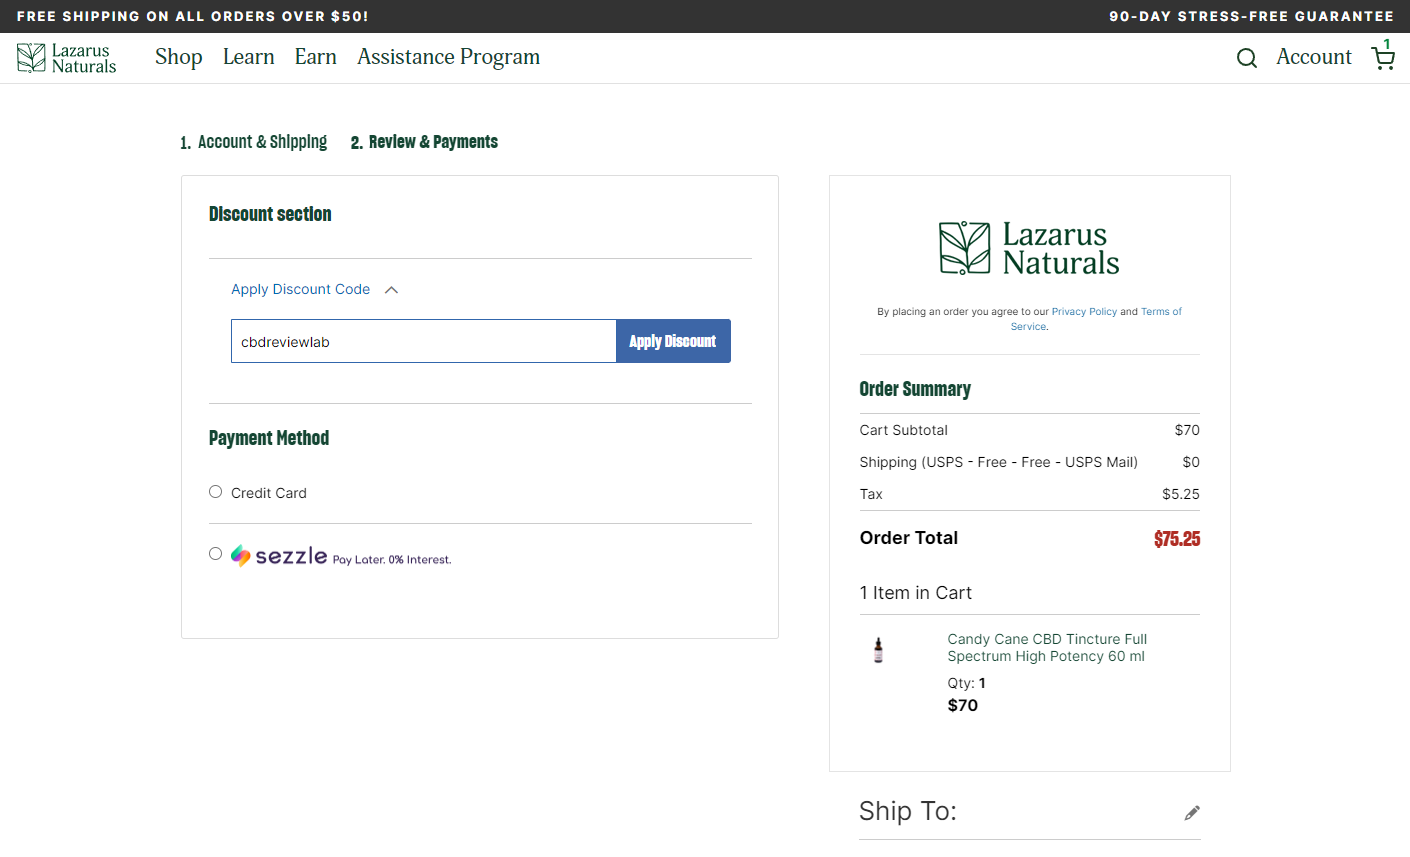This screenshot has height=857, width=1410.
Task: Click the '1 Item in Cart' text
Action: tap(916, 593)
